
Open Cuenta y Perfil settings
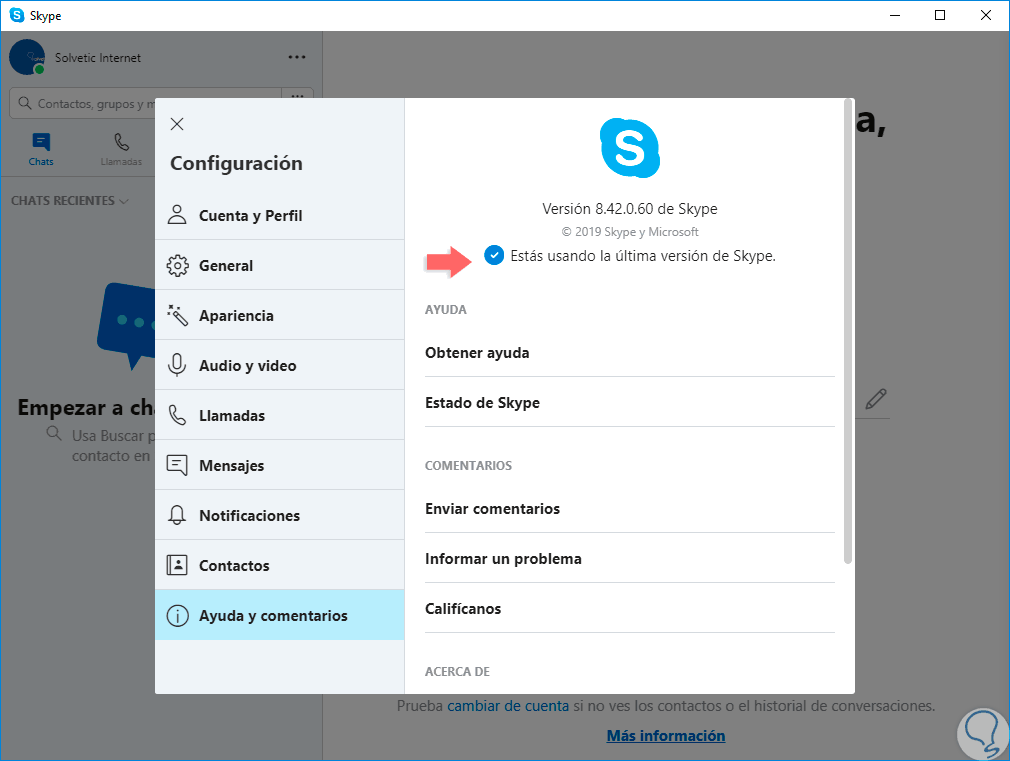(x=280, y=215)
